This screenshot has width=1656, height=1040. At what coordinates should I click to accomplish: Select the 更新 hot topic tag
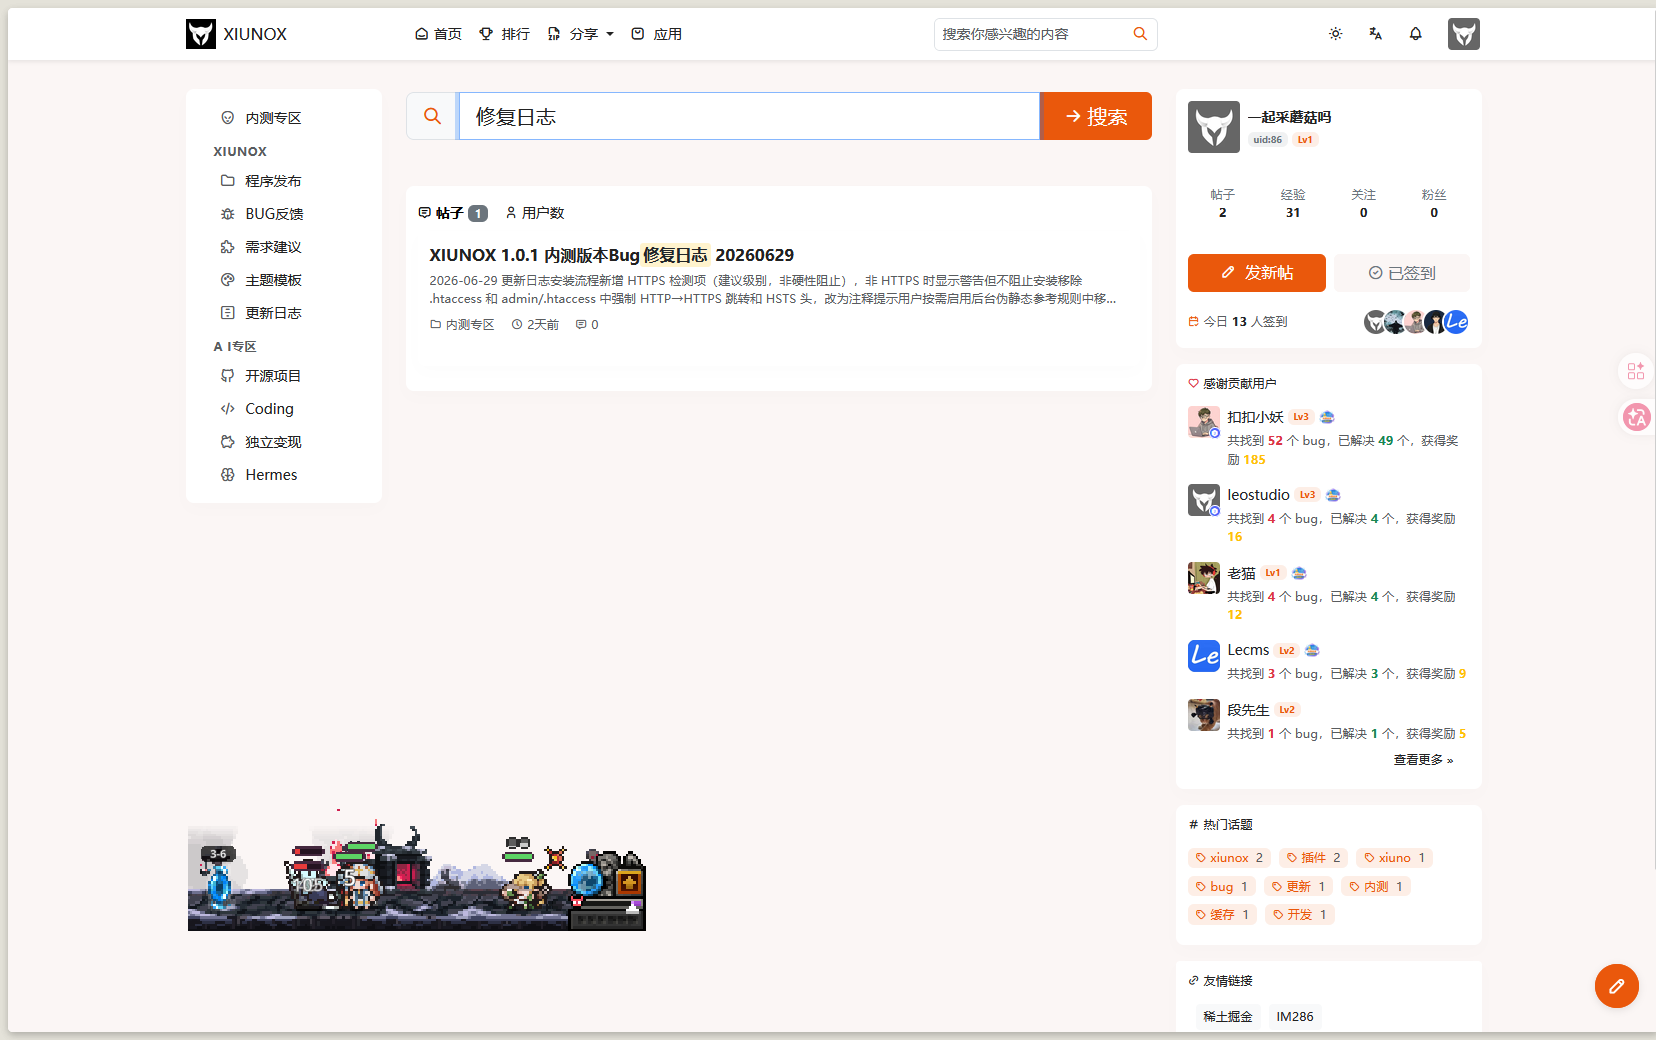[x=1298, y=887]
